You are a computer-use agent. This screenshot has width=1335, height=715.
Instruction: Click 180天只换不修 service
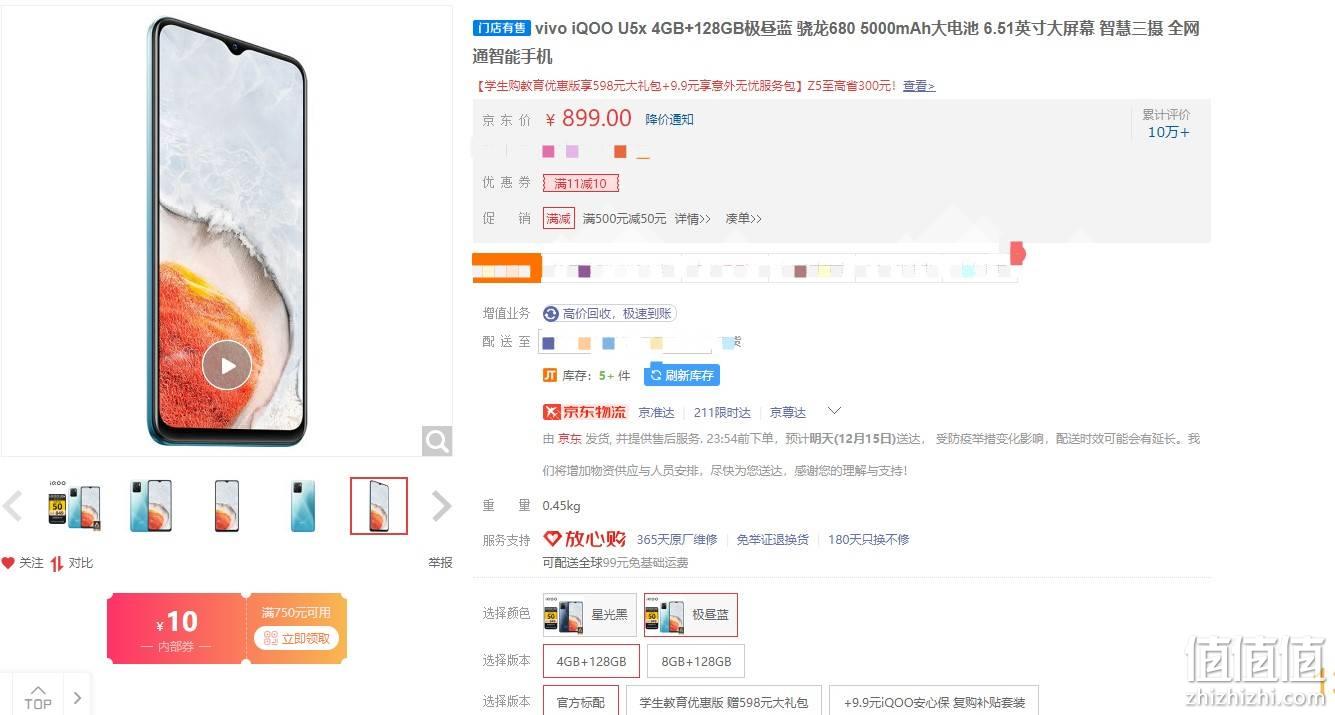(869, 539)
